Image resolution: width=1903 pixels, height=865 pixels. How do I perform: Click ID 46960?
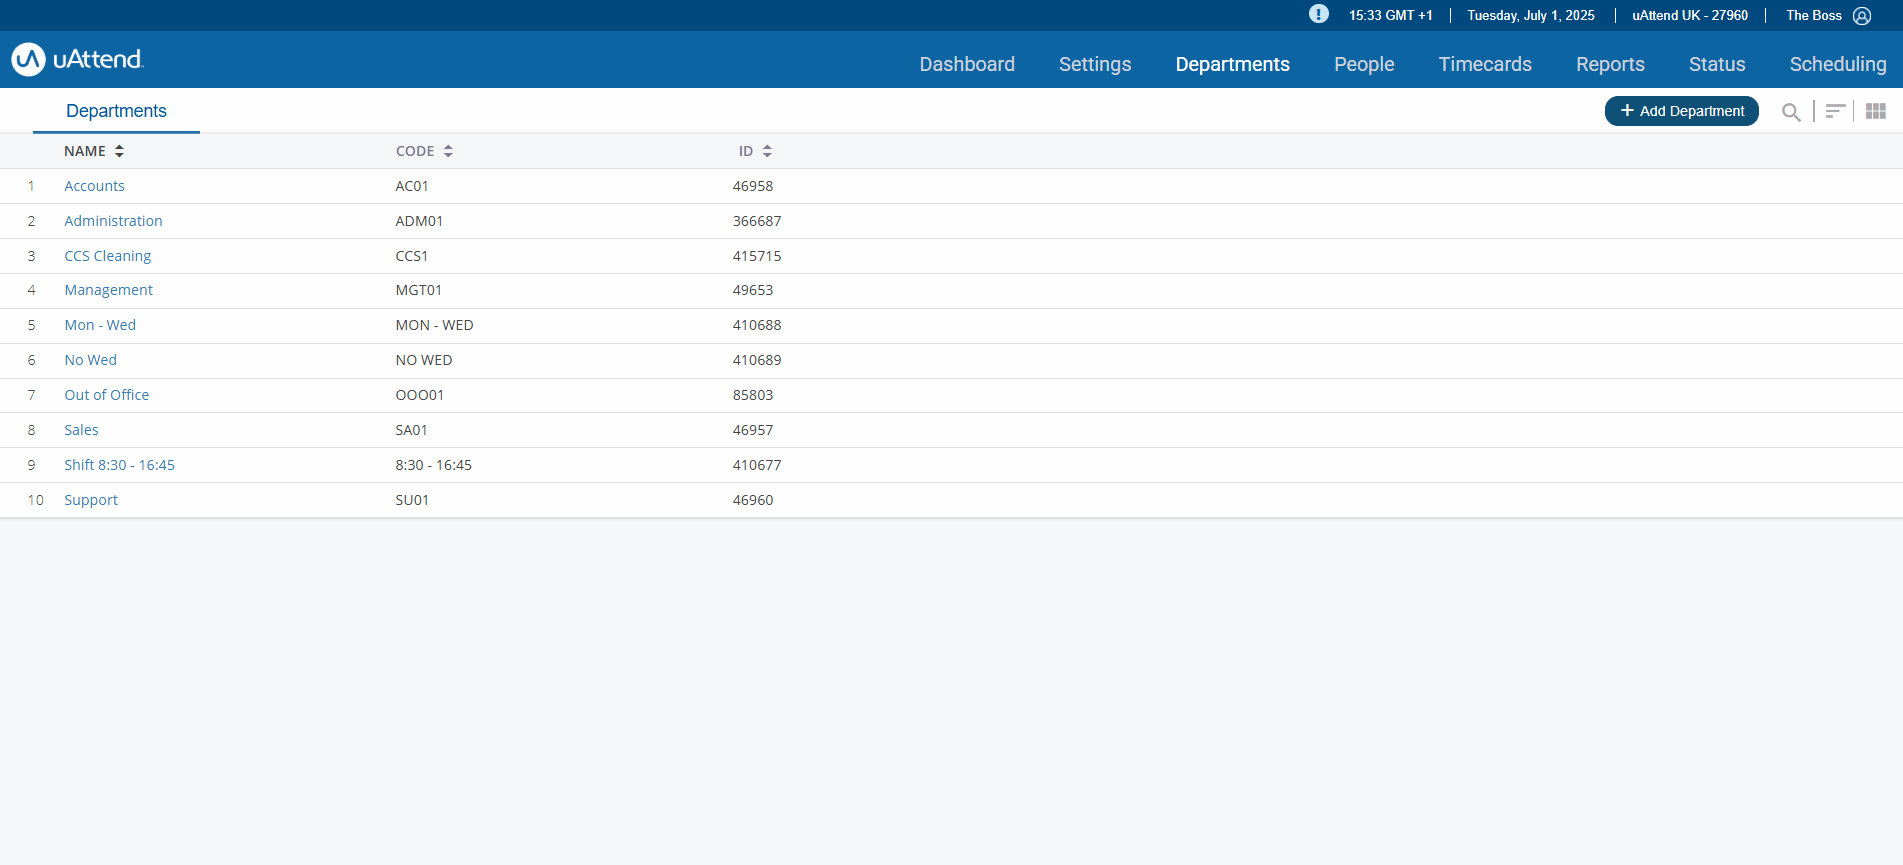tap(753, 500)
